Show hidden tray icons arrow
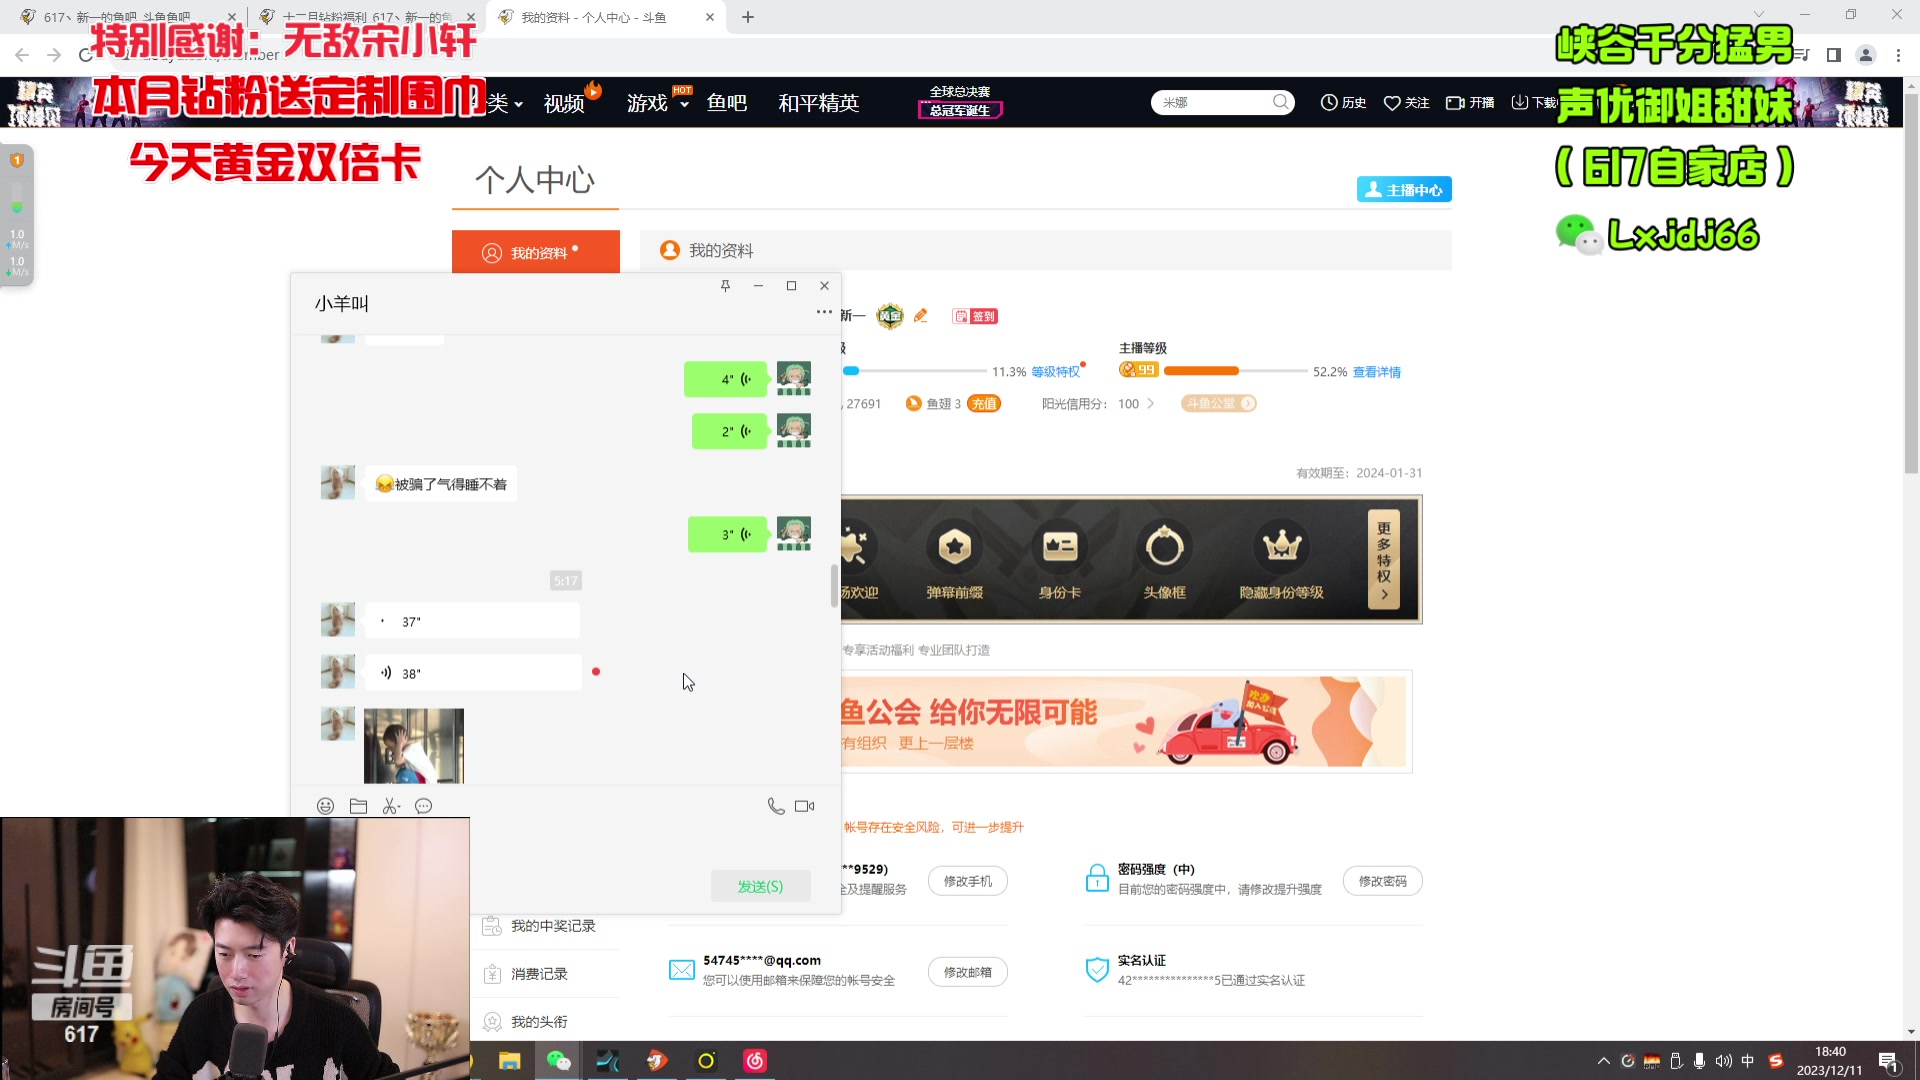 point(1604,1061)
